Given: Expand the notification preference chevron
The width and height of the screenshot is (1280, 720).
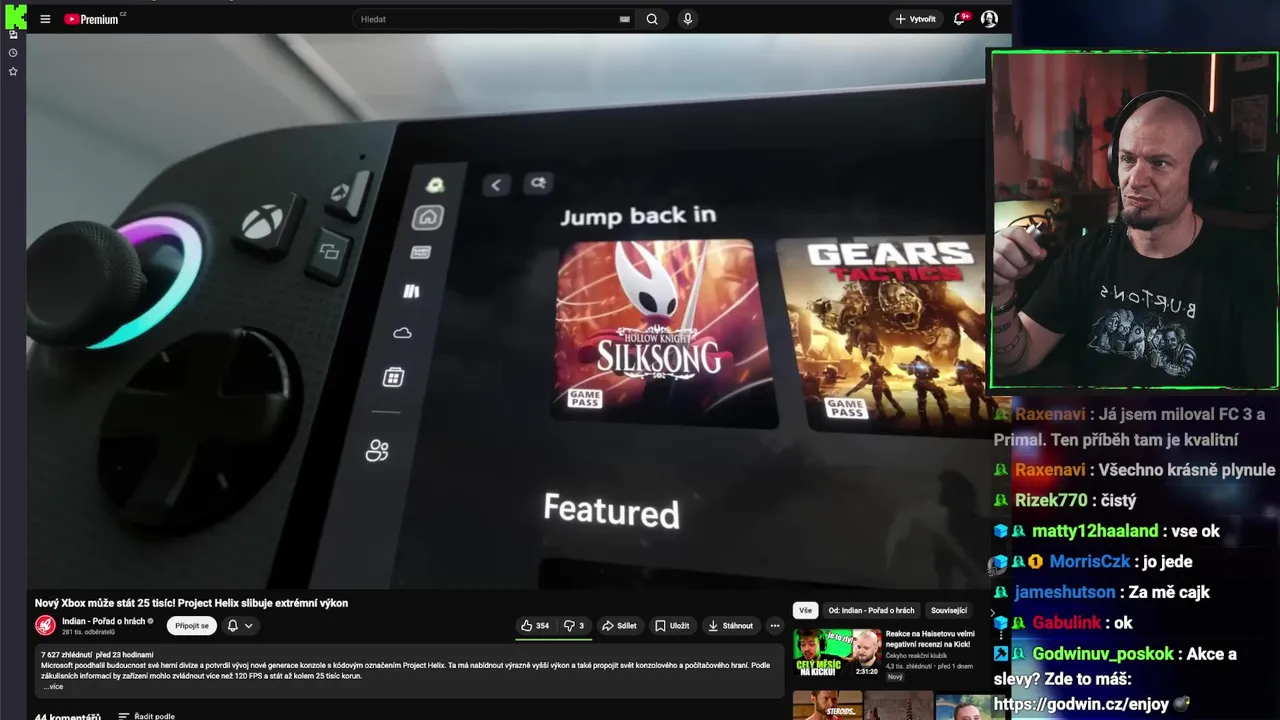Looking at the screenshot, I should coord(248,626).
